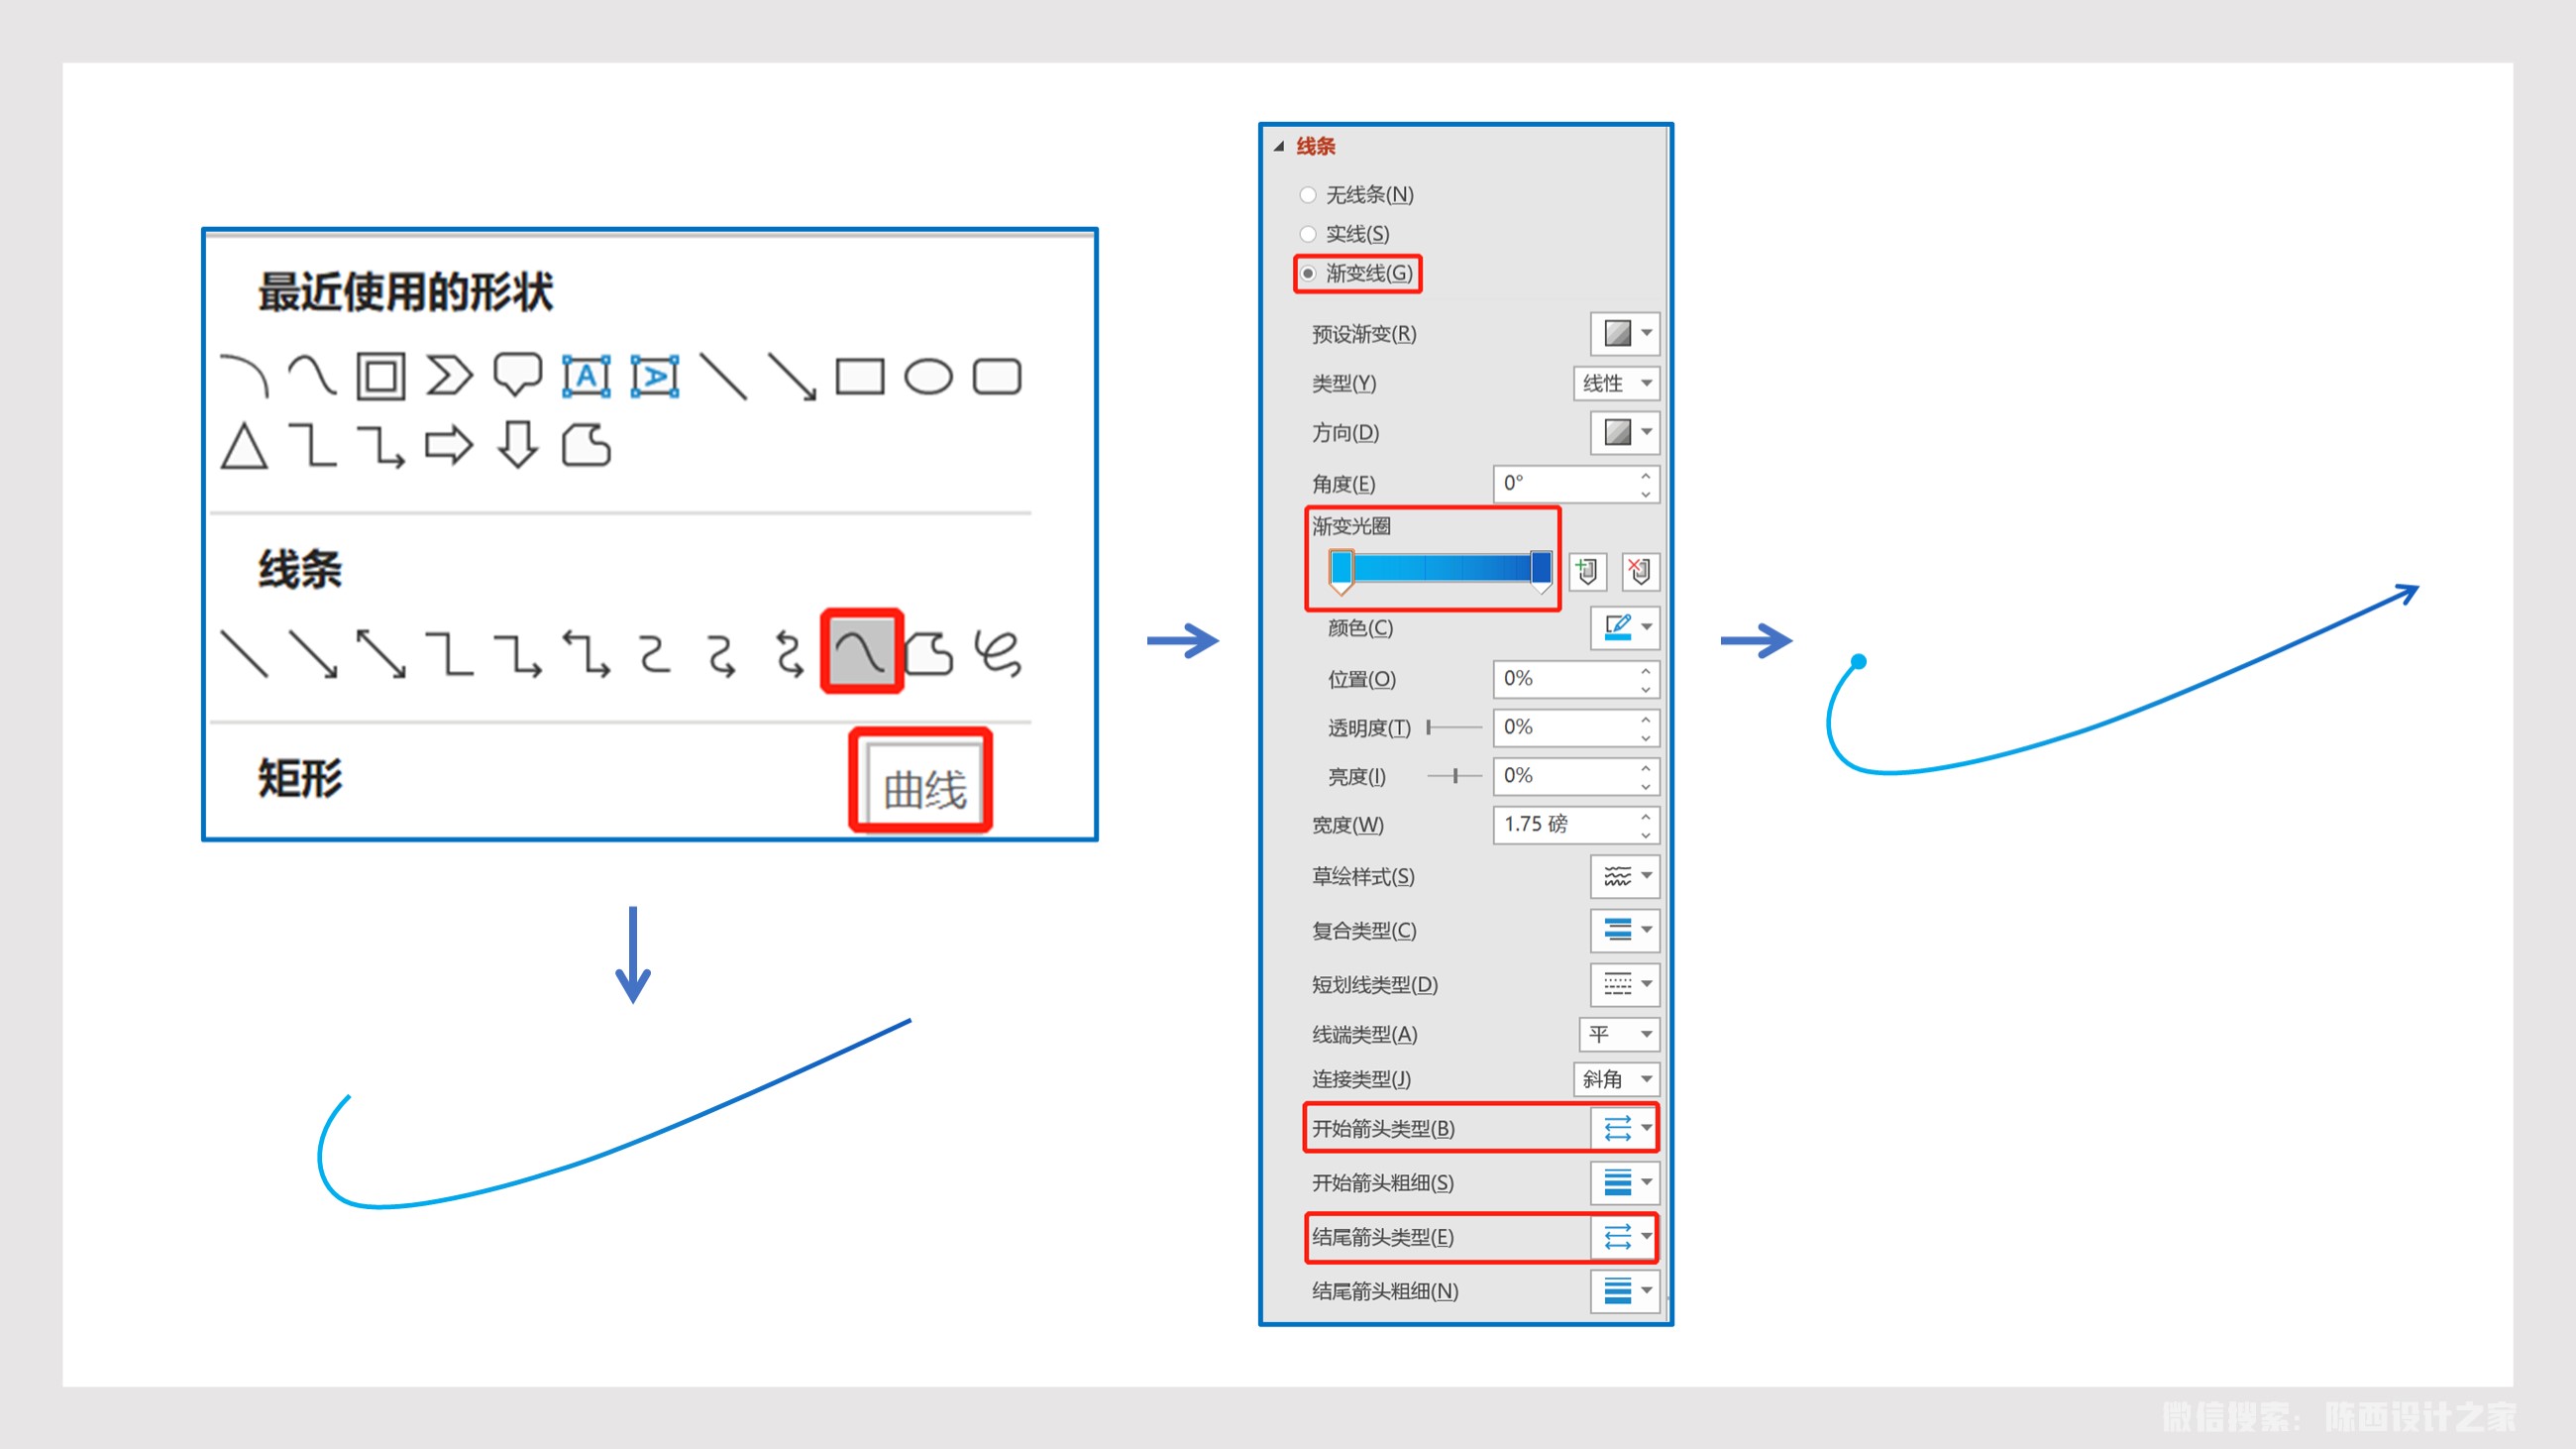Image resolution: width=2576 pixels, height=1449 pixels.
Task: Select the 渐变线(G) radio option
Action: pos(1308,273)
